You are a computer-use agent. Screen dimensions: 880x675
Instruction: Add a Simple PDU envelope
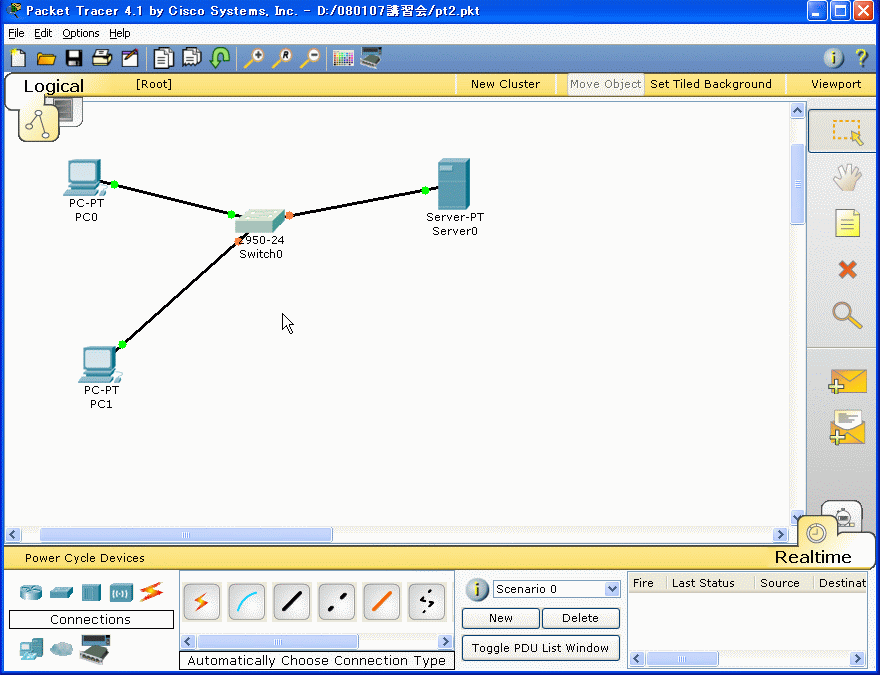[x=847, y=382]
